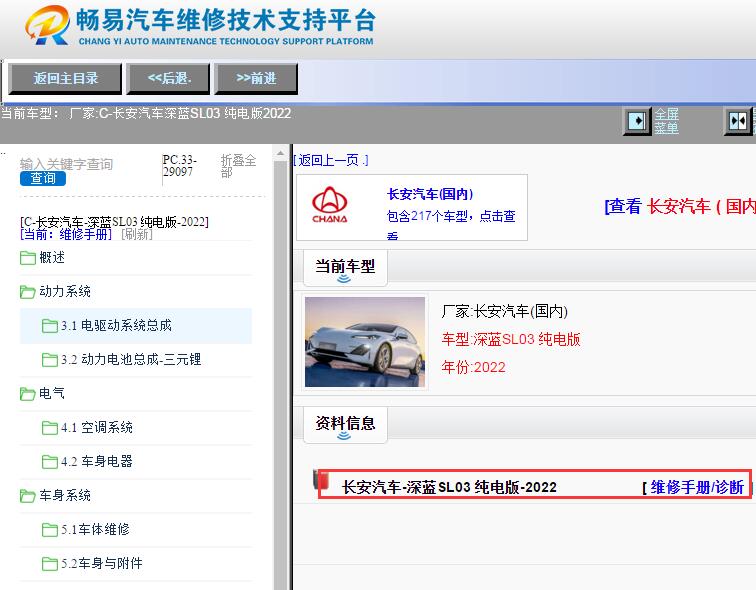The width and height of the screenshot is (756, 590).
Task: Select the 当前车型 tab
Action: point(345,267)
